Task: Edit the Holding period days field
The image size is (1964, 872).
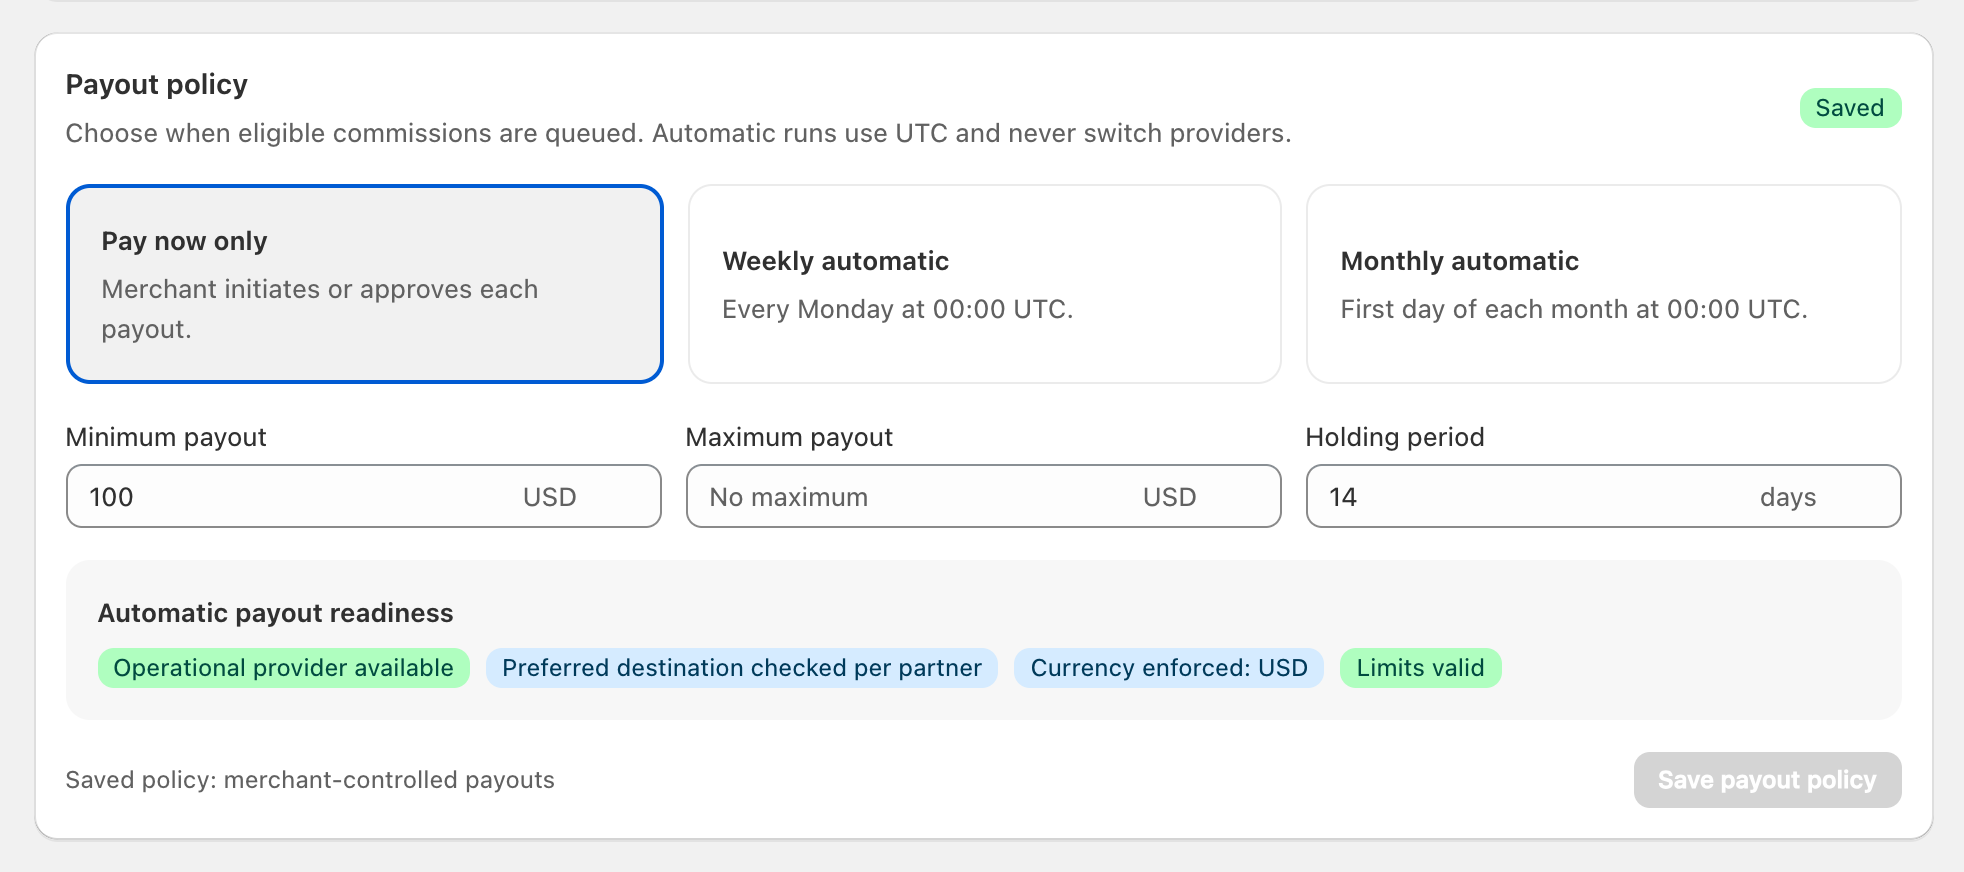Action: point(1603,496)
